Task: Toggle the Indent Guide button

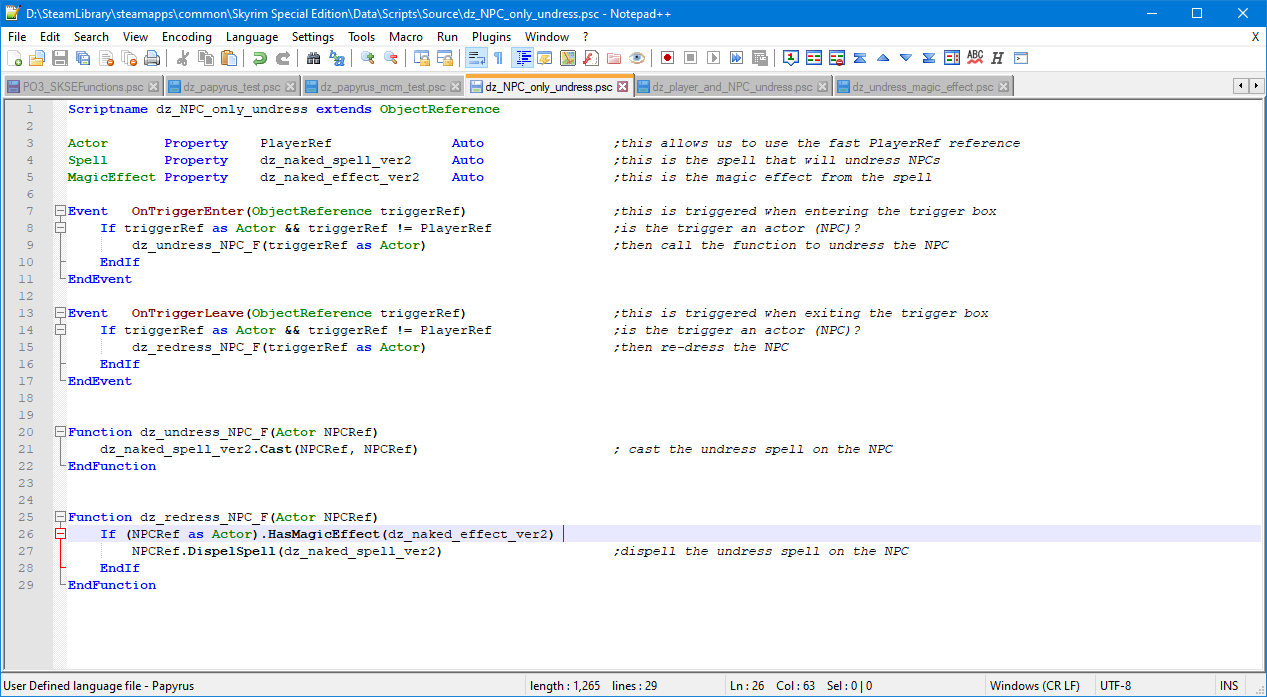Action: tap(522, 58)
